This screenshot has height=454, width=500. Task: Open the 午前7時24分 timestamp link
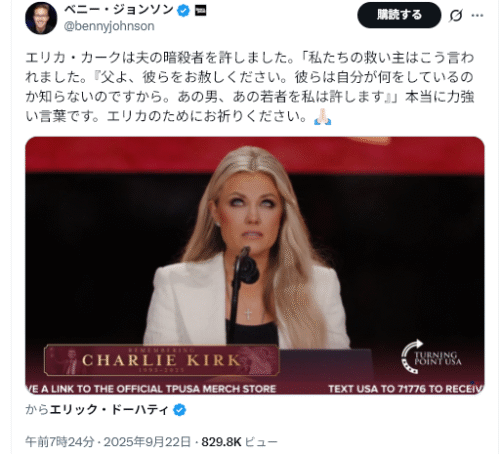click(x=60, y=442)
